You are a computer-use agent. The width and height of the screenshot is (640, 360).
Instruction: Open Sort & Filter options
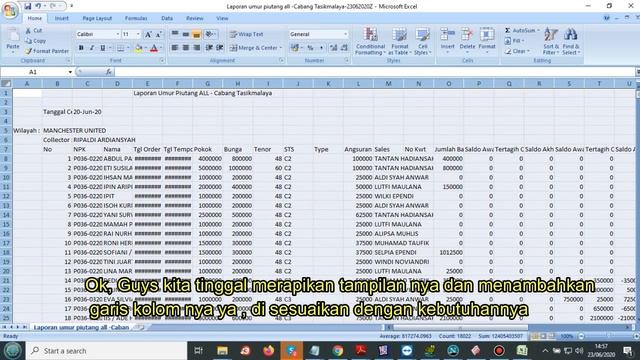point(551,41)
